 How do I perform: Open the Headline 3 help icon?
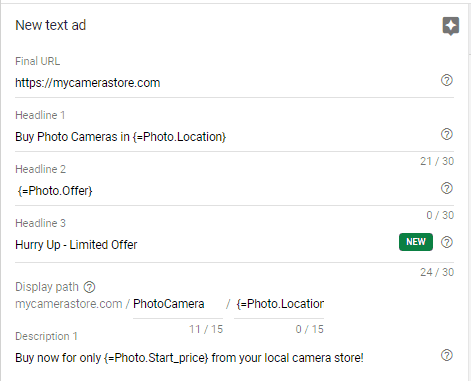[447, 242]
